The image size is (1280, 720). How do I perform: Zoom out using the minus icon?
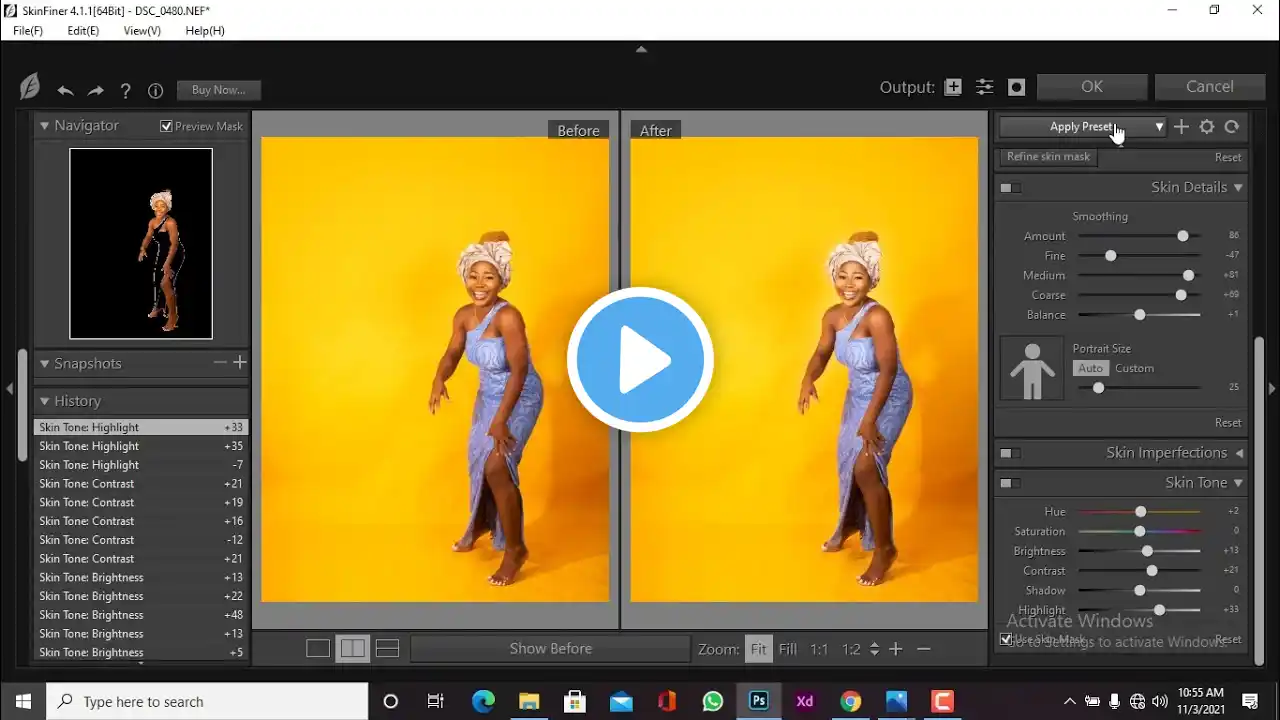pyautogui.click(x=924, y=649)
